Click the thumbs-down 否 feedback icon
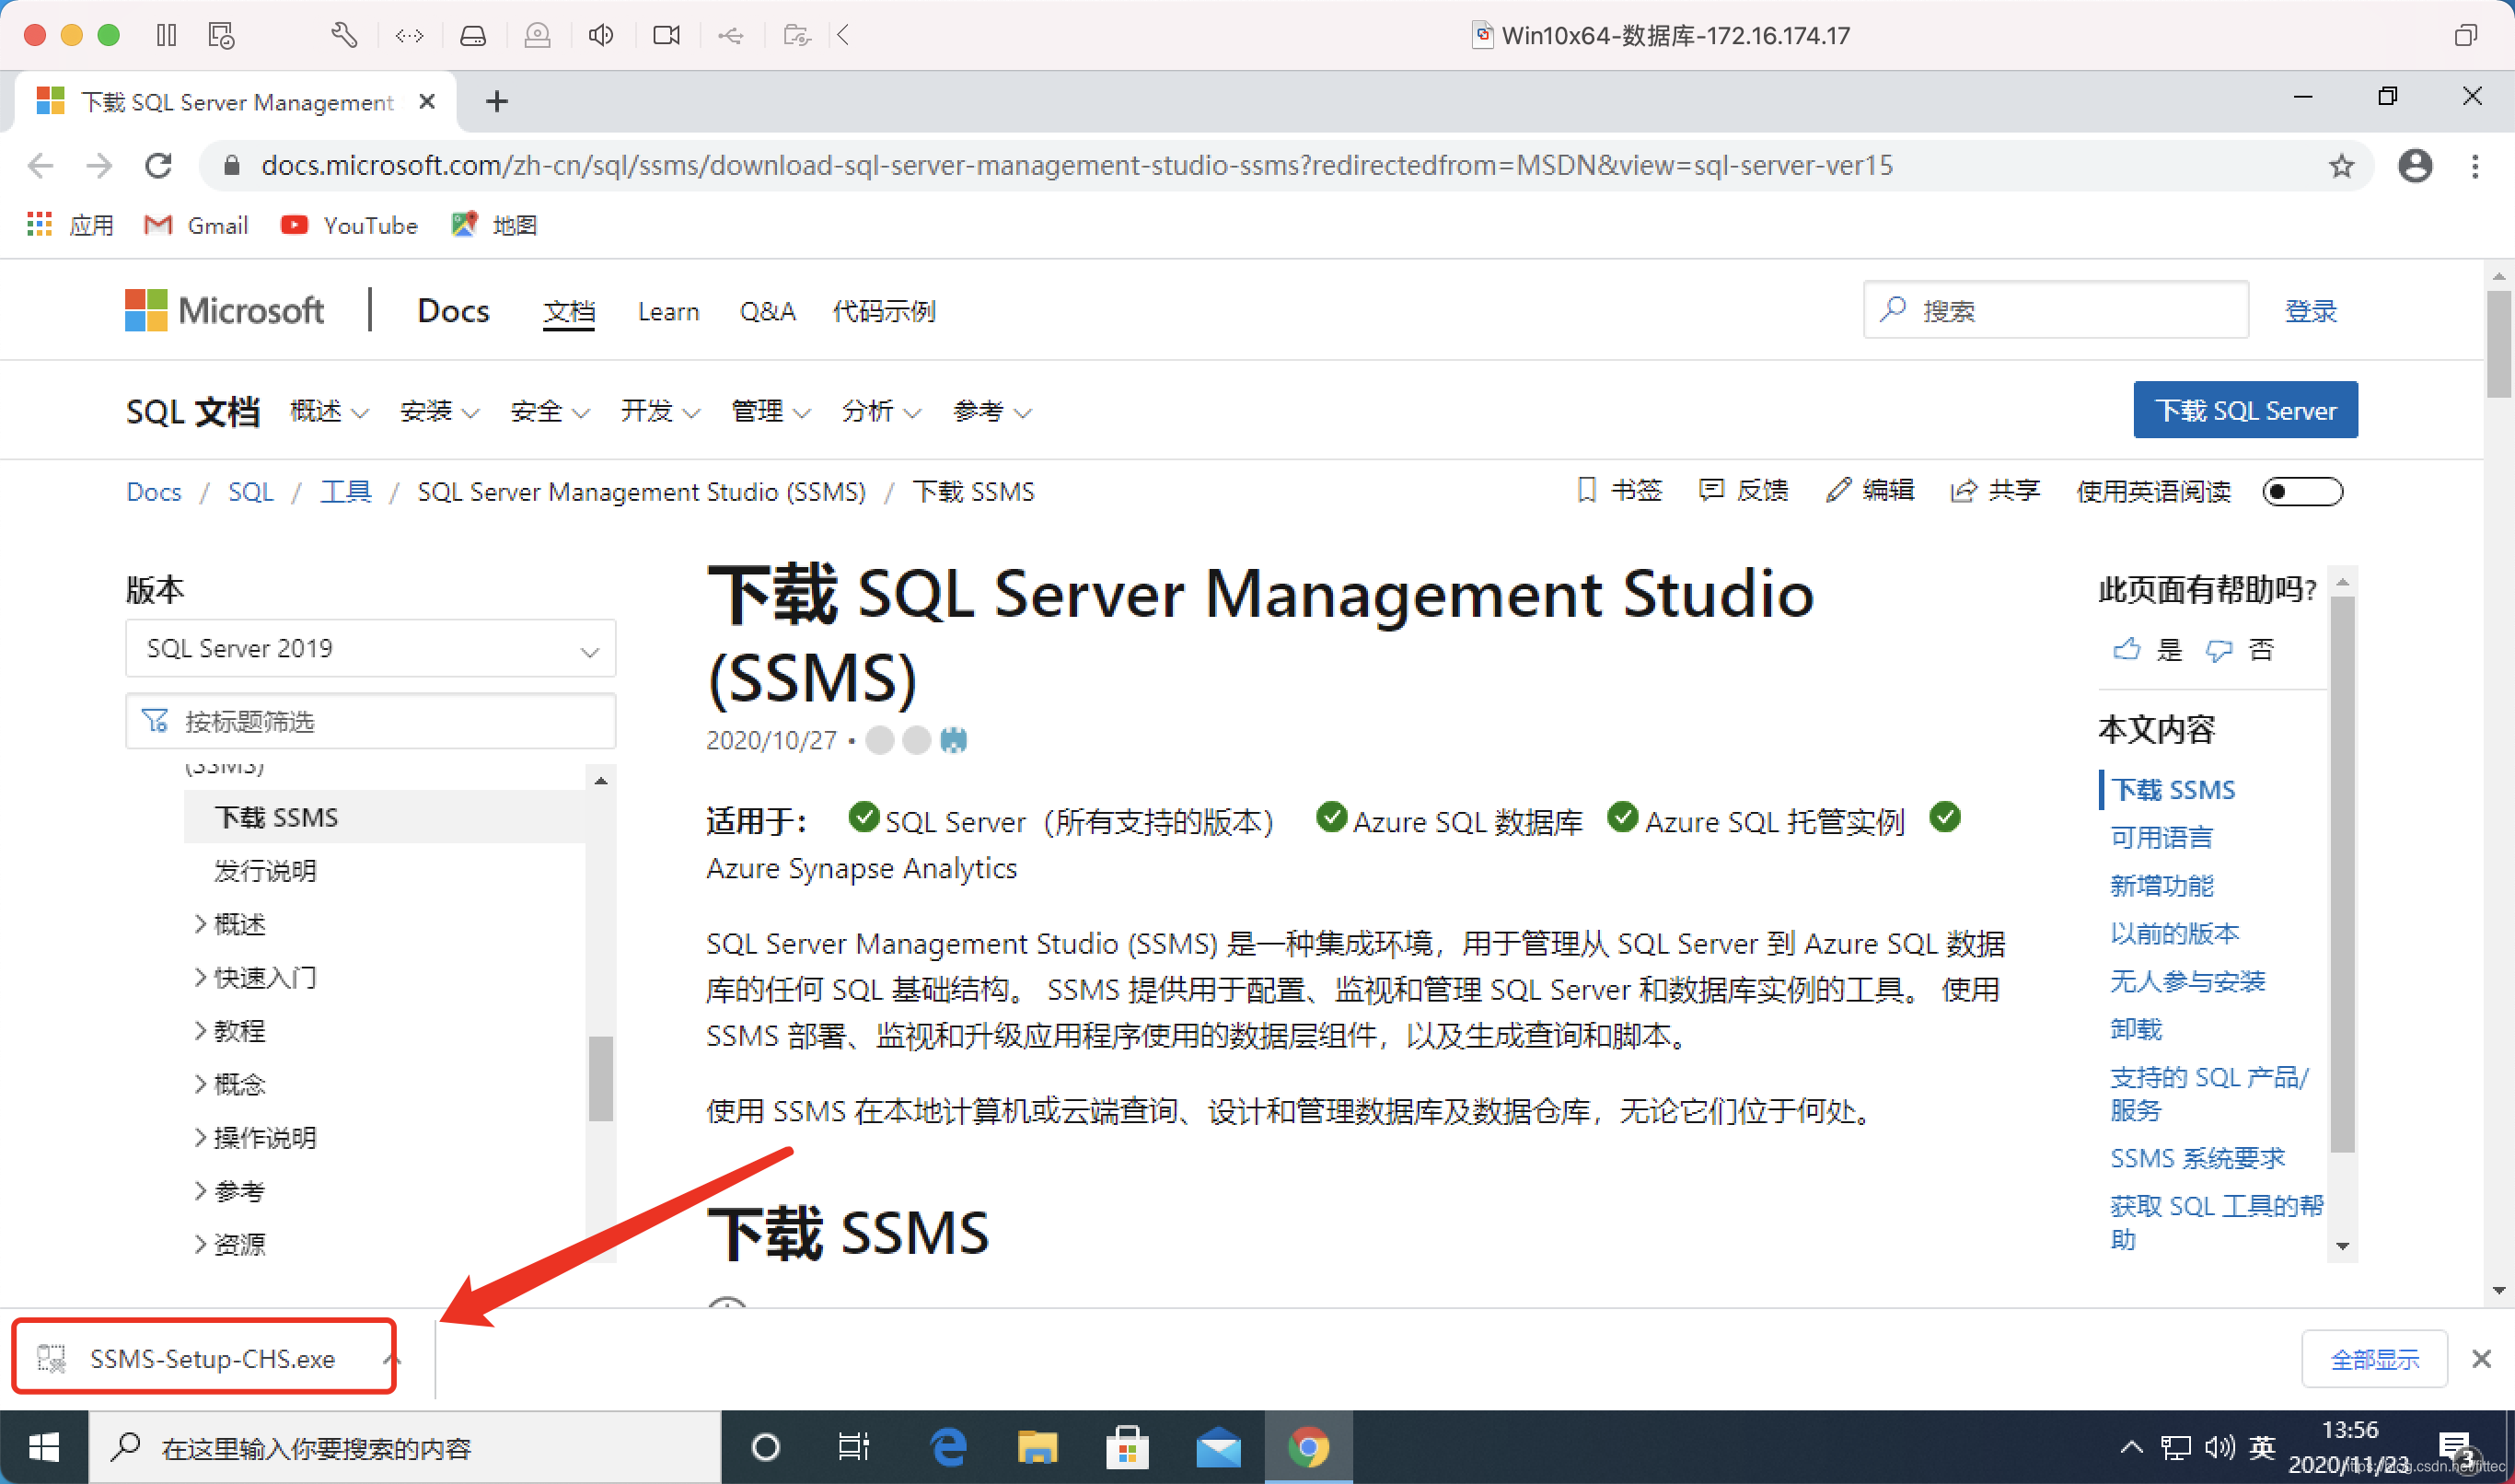 click(x=2218, y=650)
